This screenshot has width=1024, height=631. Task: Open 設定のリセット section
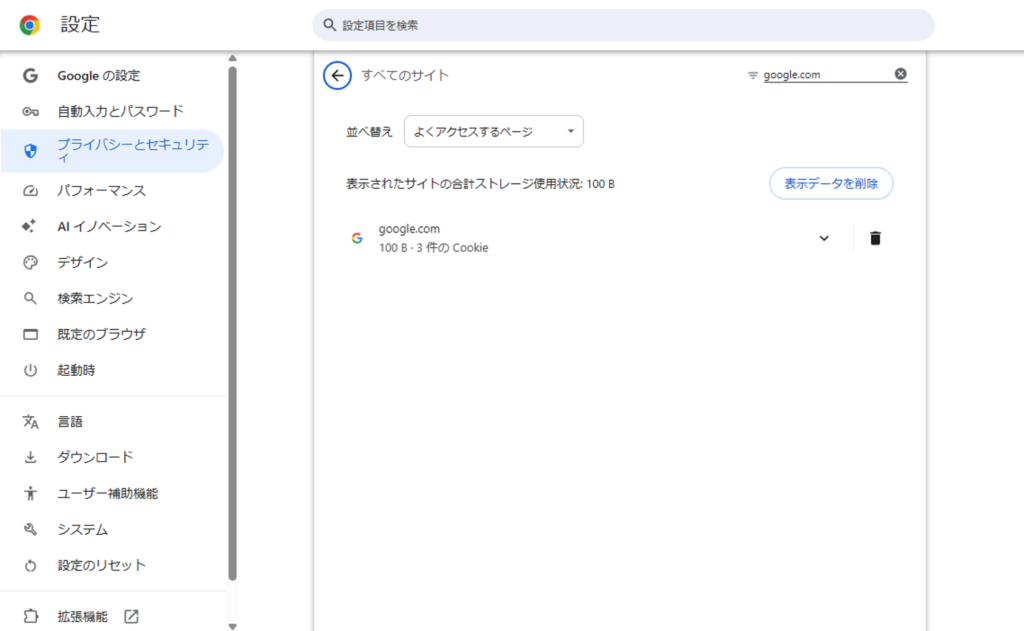pyautogui.click(x=112, y=566)
